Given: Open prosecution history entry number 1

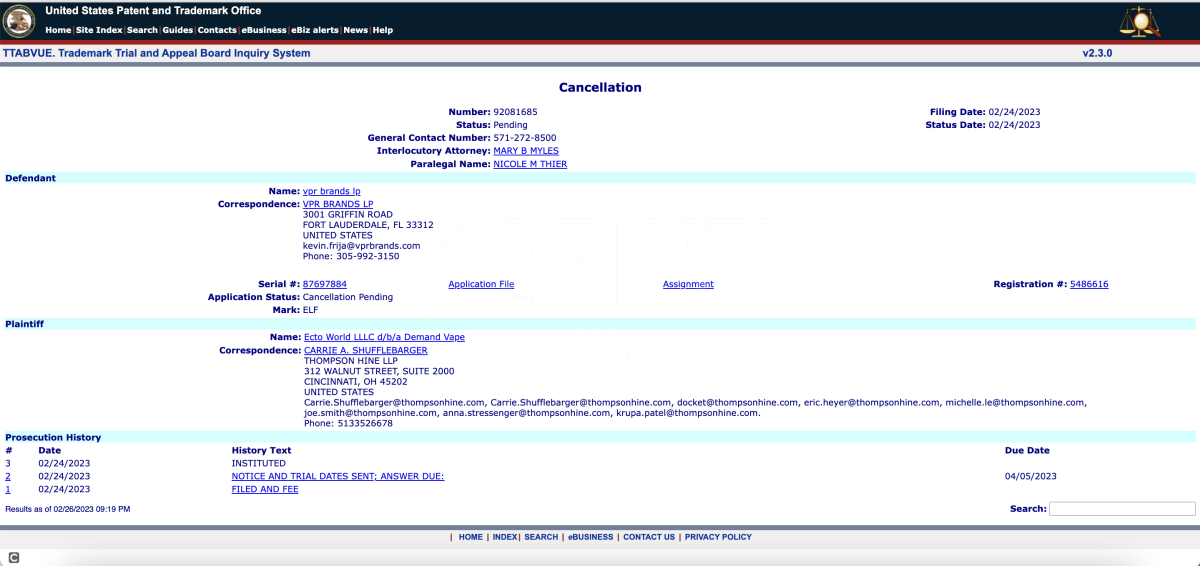Looking at the screenshot, I should (8, 489).
